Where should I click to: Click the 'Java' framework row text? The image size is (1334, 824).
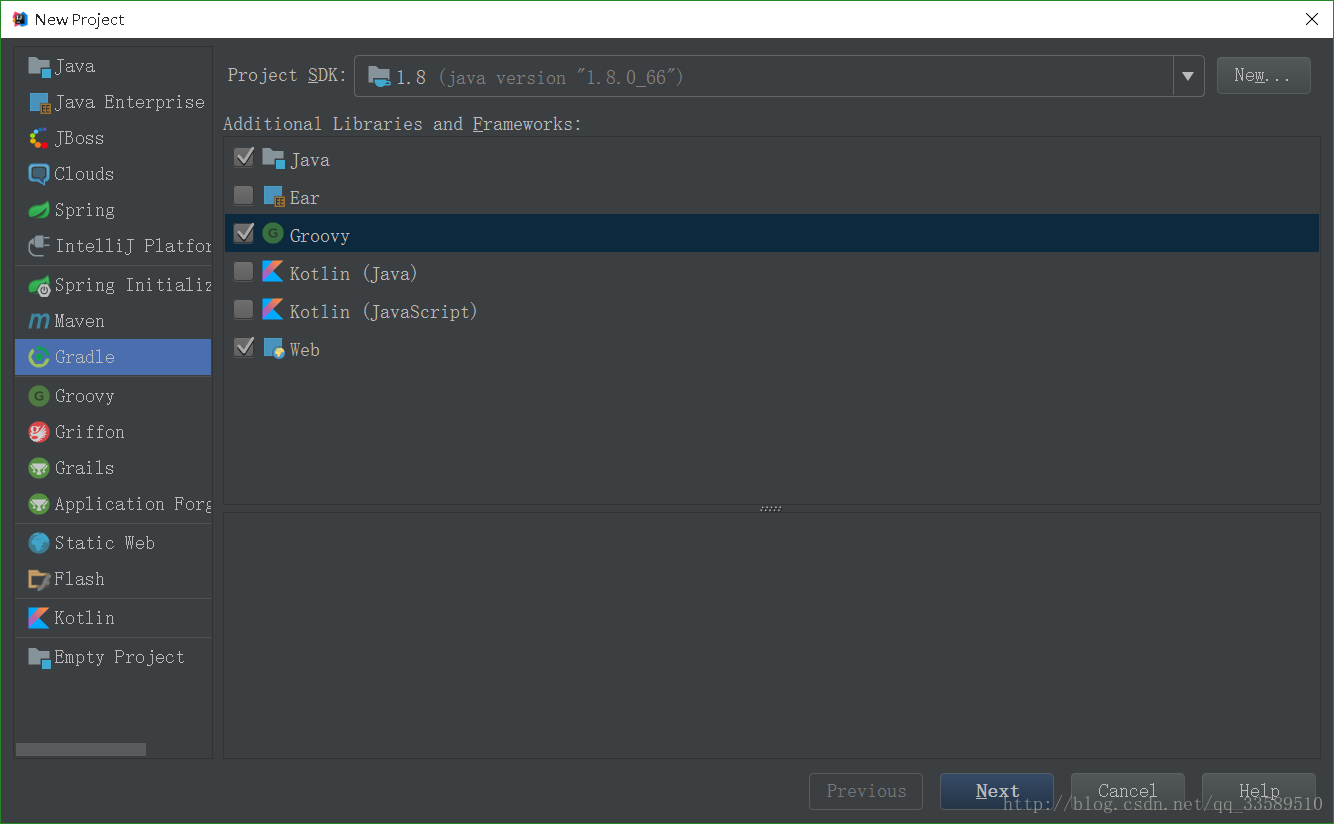[310, 160]
